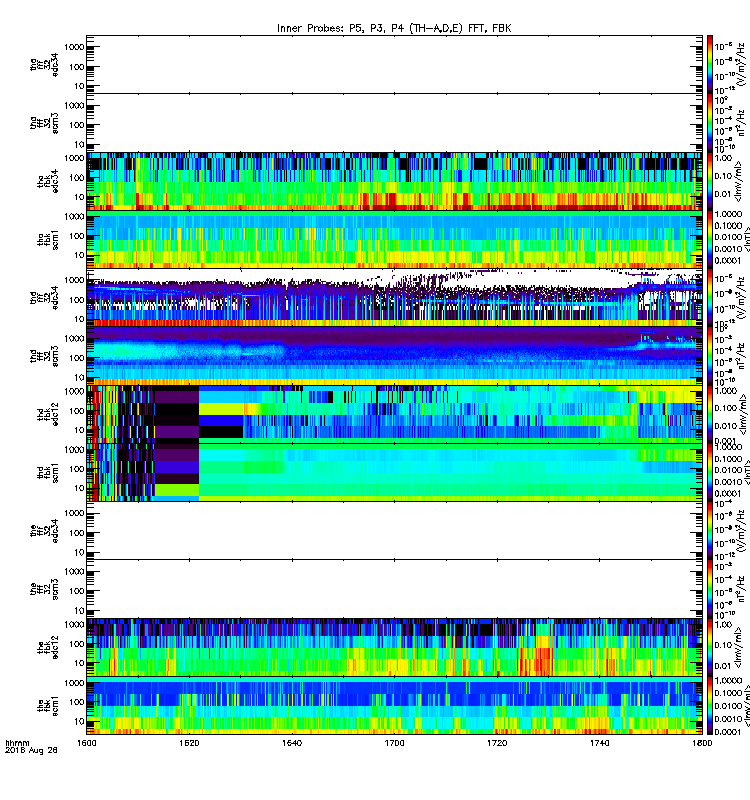Select the 'thd fbk scm1' axis label
Viewport: 750px width, 800px height.
48,473
